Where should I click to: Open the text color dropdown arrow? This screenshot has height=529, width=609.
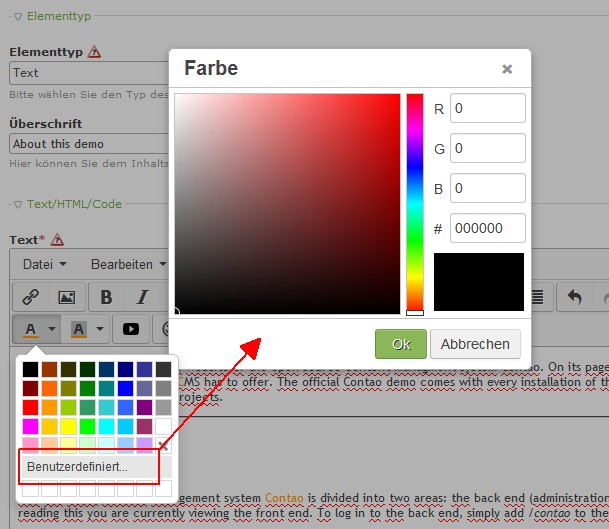53,328
